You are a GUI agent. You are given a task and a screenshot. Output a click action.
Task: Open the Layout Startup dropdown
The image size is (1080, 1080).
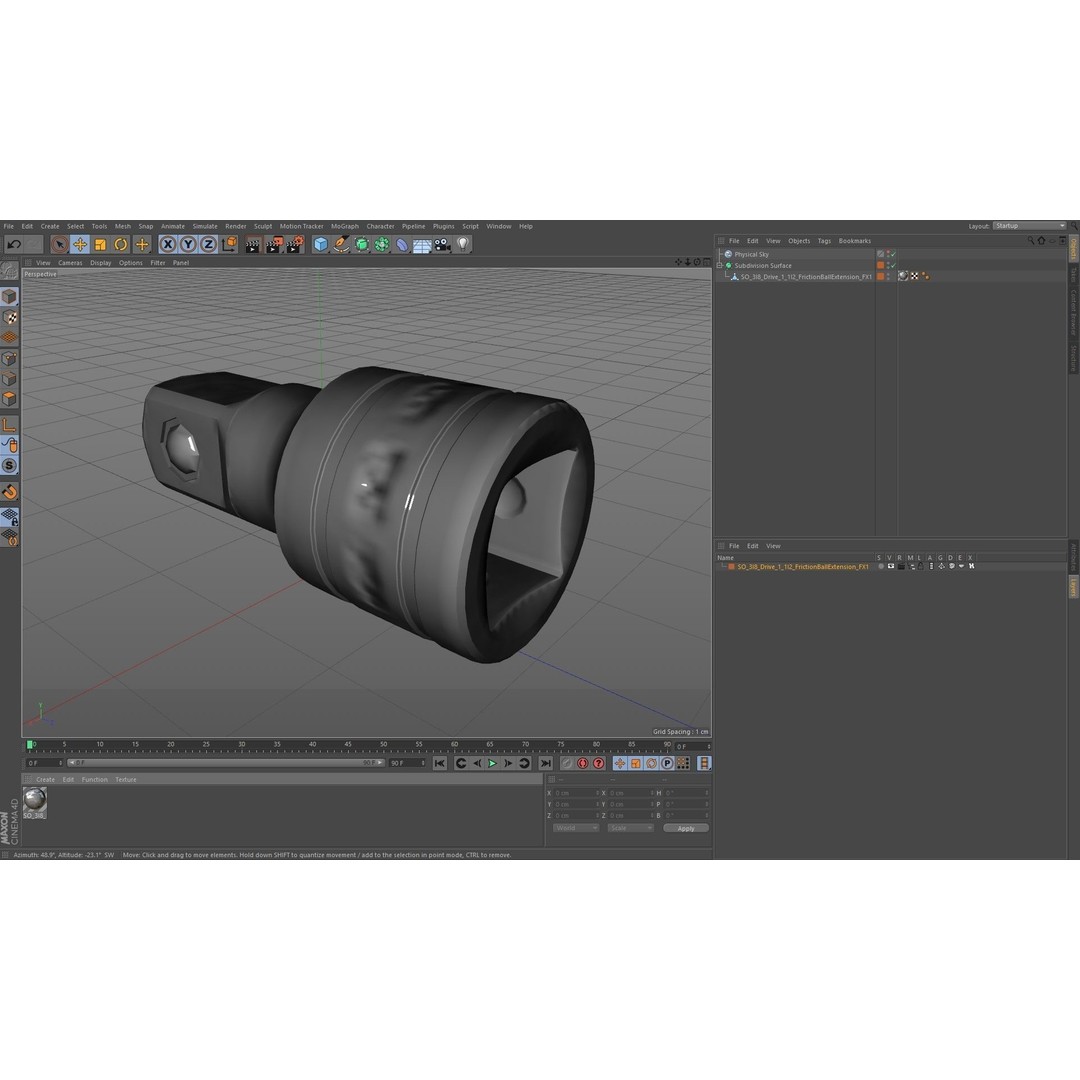tap(1029, 226)
